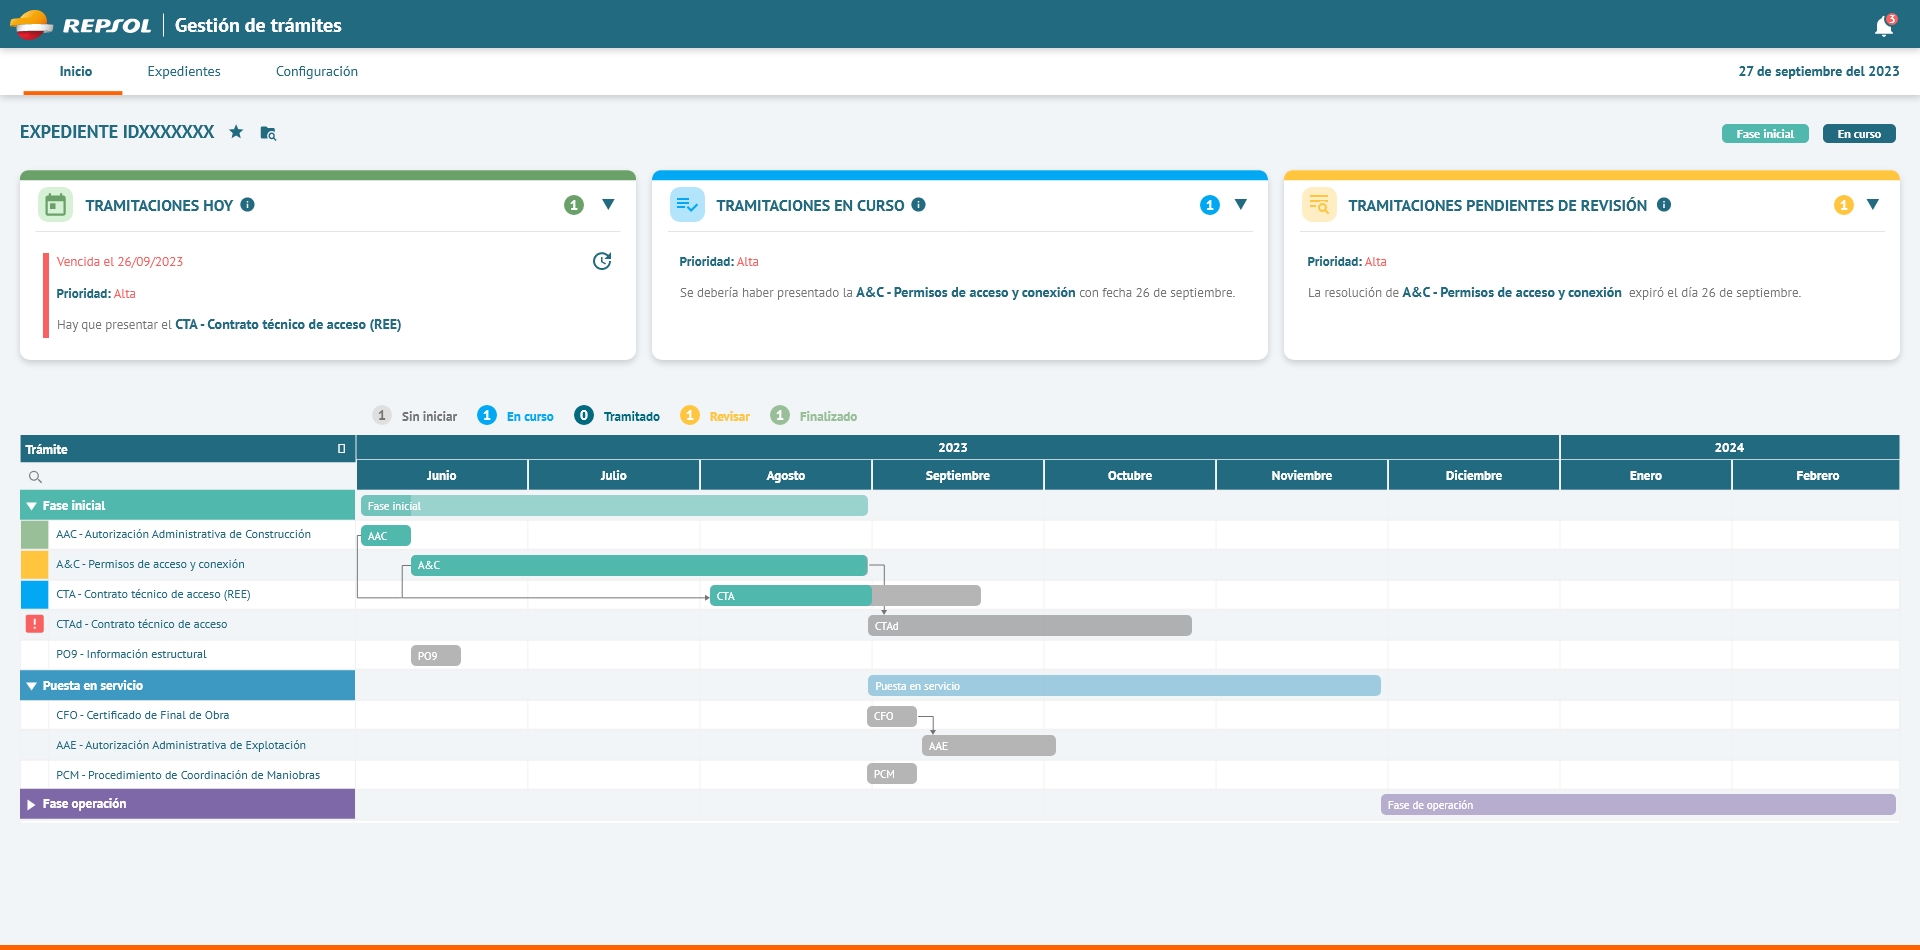Toggle the Revisar status filter
Screen dimensions: 1920x950
point(715,416)
